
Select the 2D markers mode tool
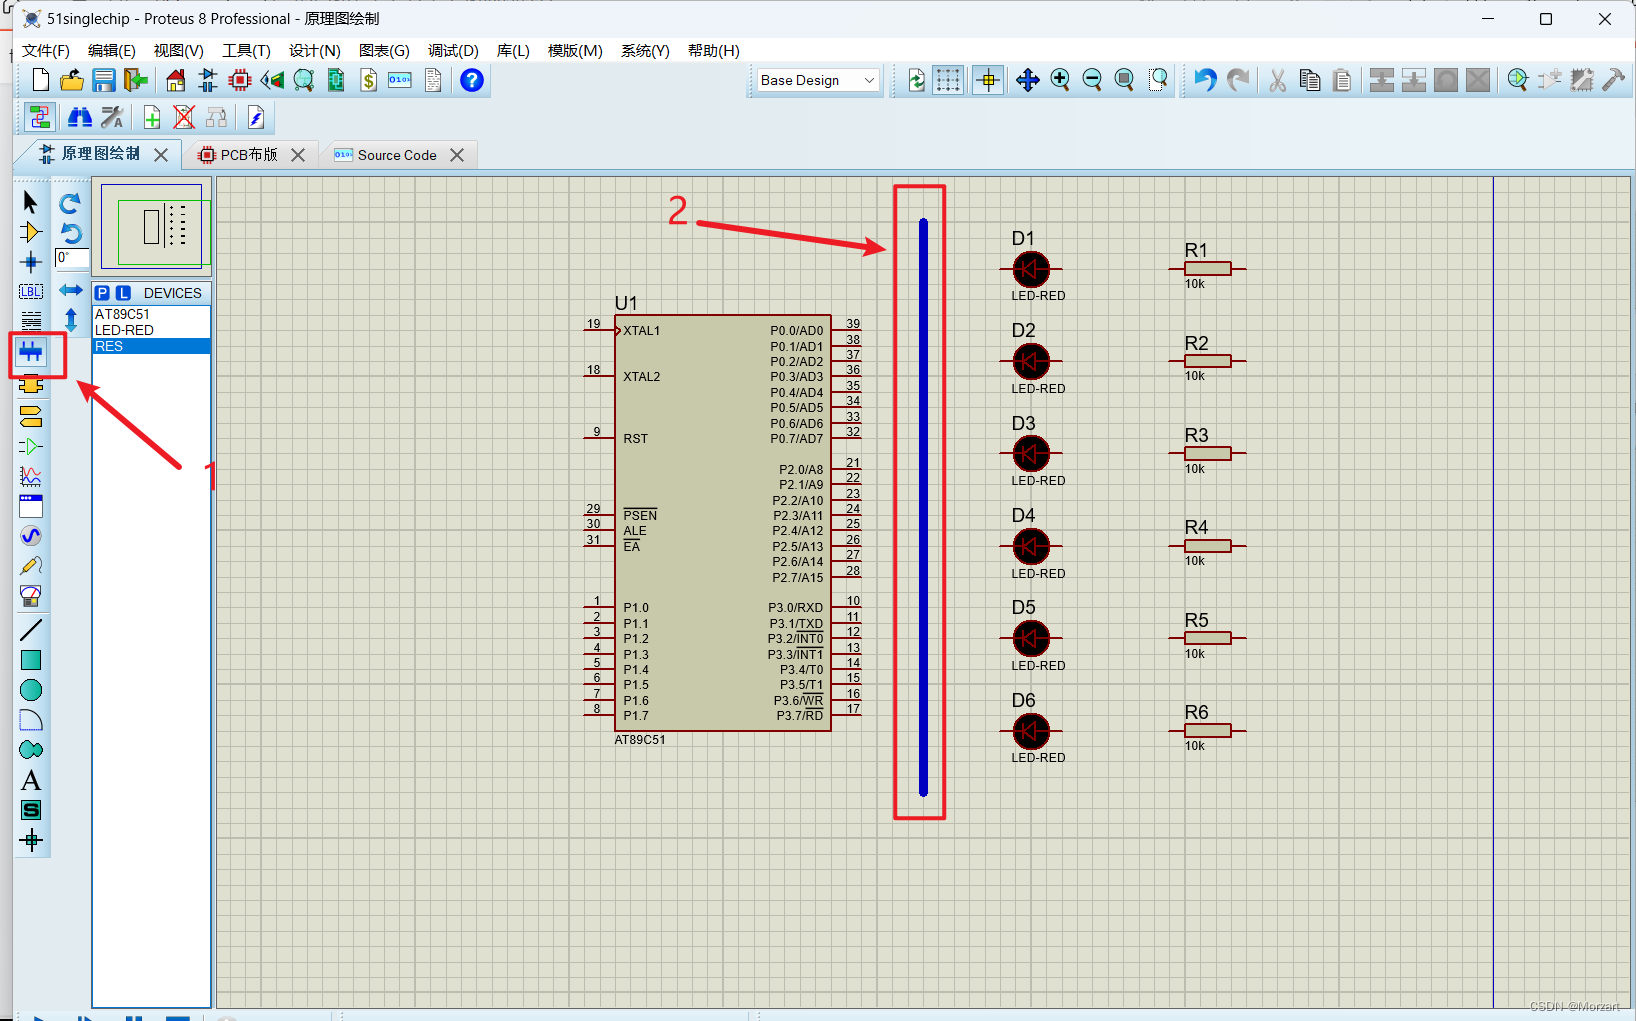(x=30, y=840)
